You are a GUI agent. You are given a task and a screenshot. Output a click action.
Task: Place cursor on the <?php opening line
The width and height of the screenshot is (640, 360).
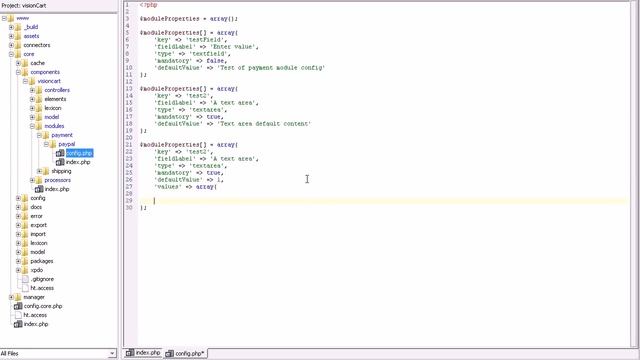tap(148, 5)
